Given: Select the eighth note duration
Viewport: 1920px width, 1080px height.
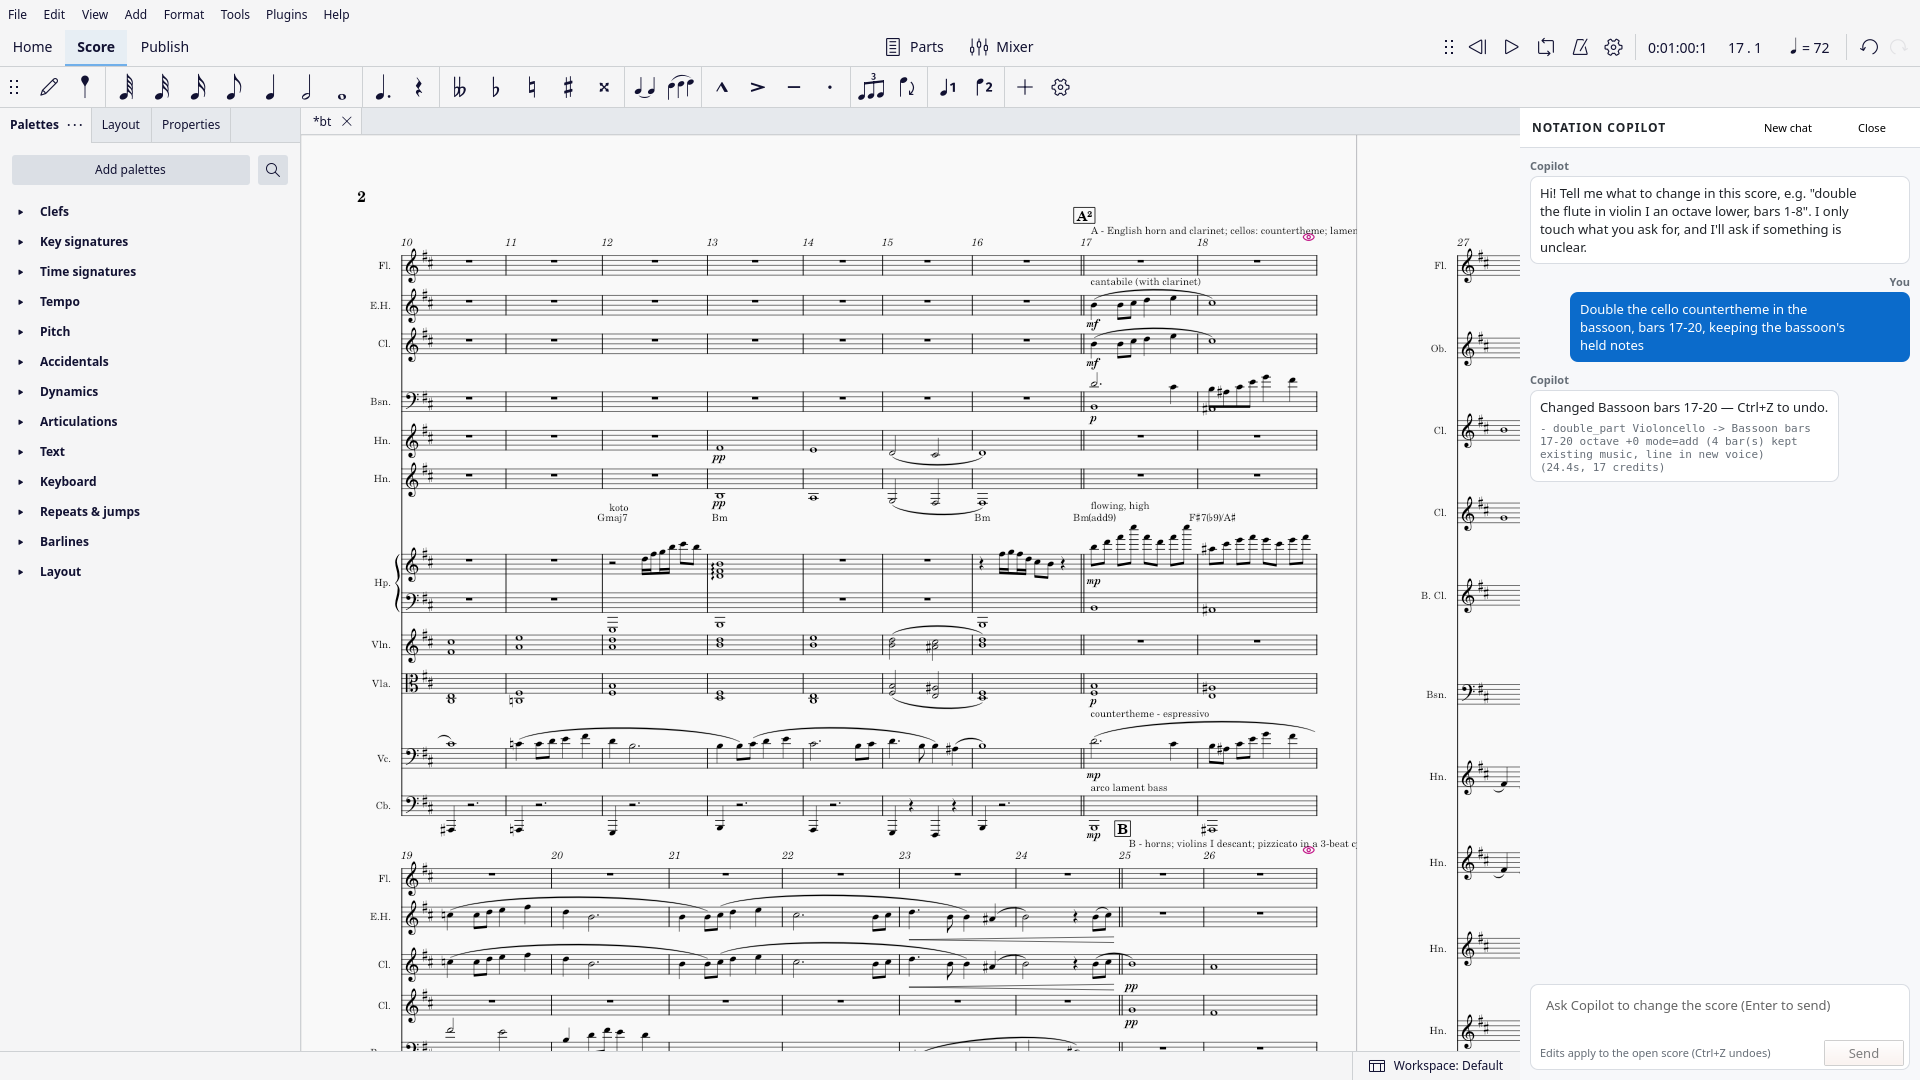Looking at the screenshot, I should [x=234, y=88].
